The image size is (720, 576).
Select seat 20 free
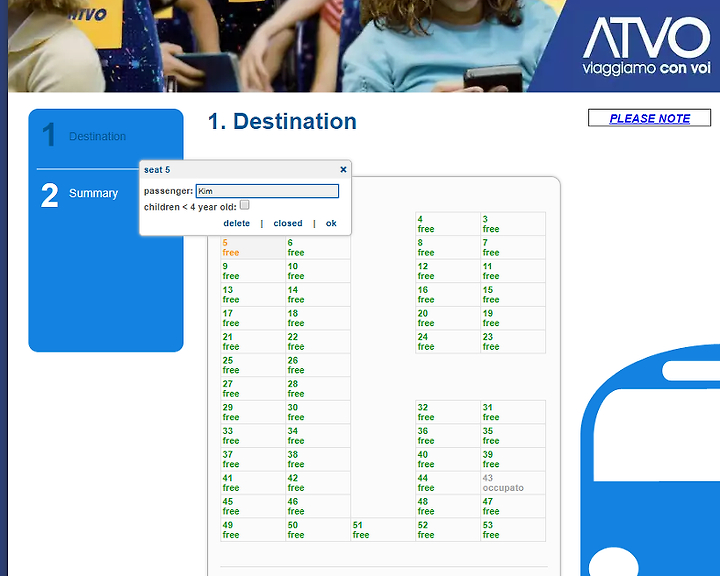click(x=448, y=318)
